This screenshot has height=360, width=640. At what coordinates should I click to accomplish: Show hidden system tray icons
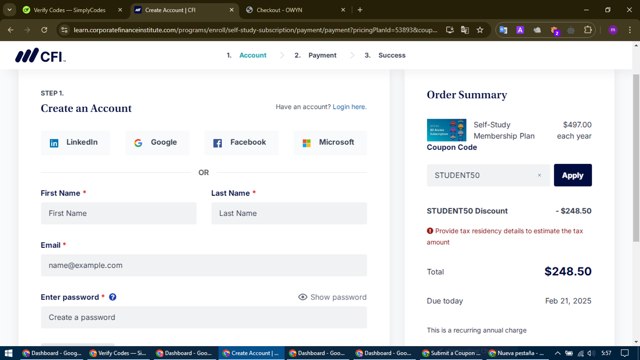click(x=558, y=353)
